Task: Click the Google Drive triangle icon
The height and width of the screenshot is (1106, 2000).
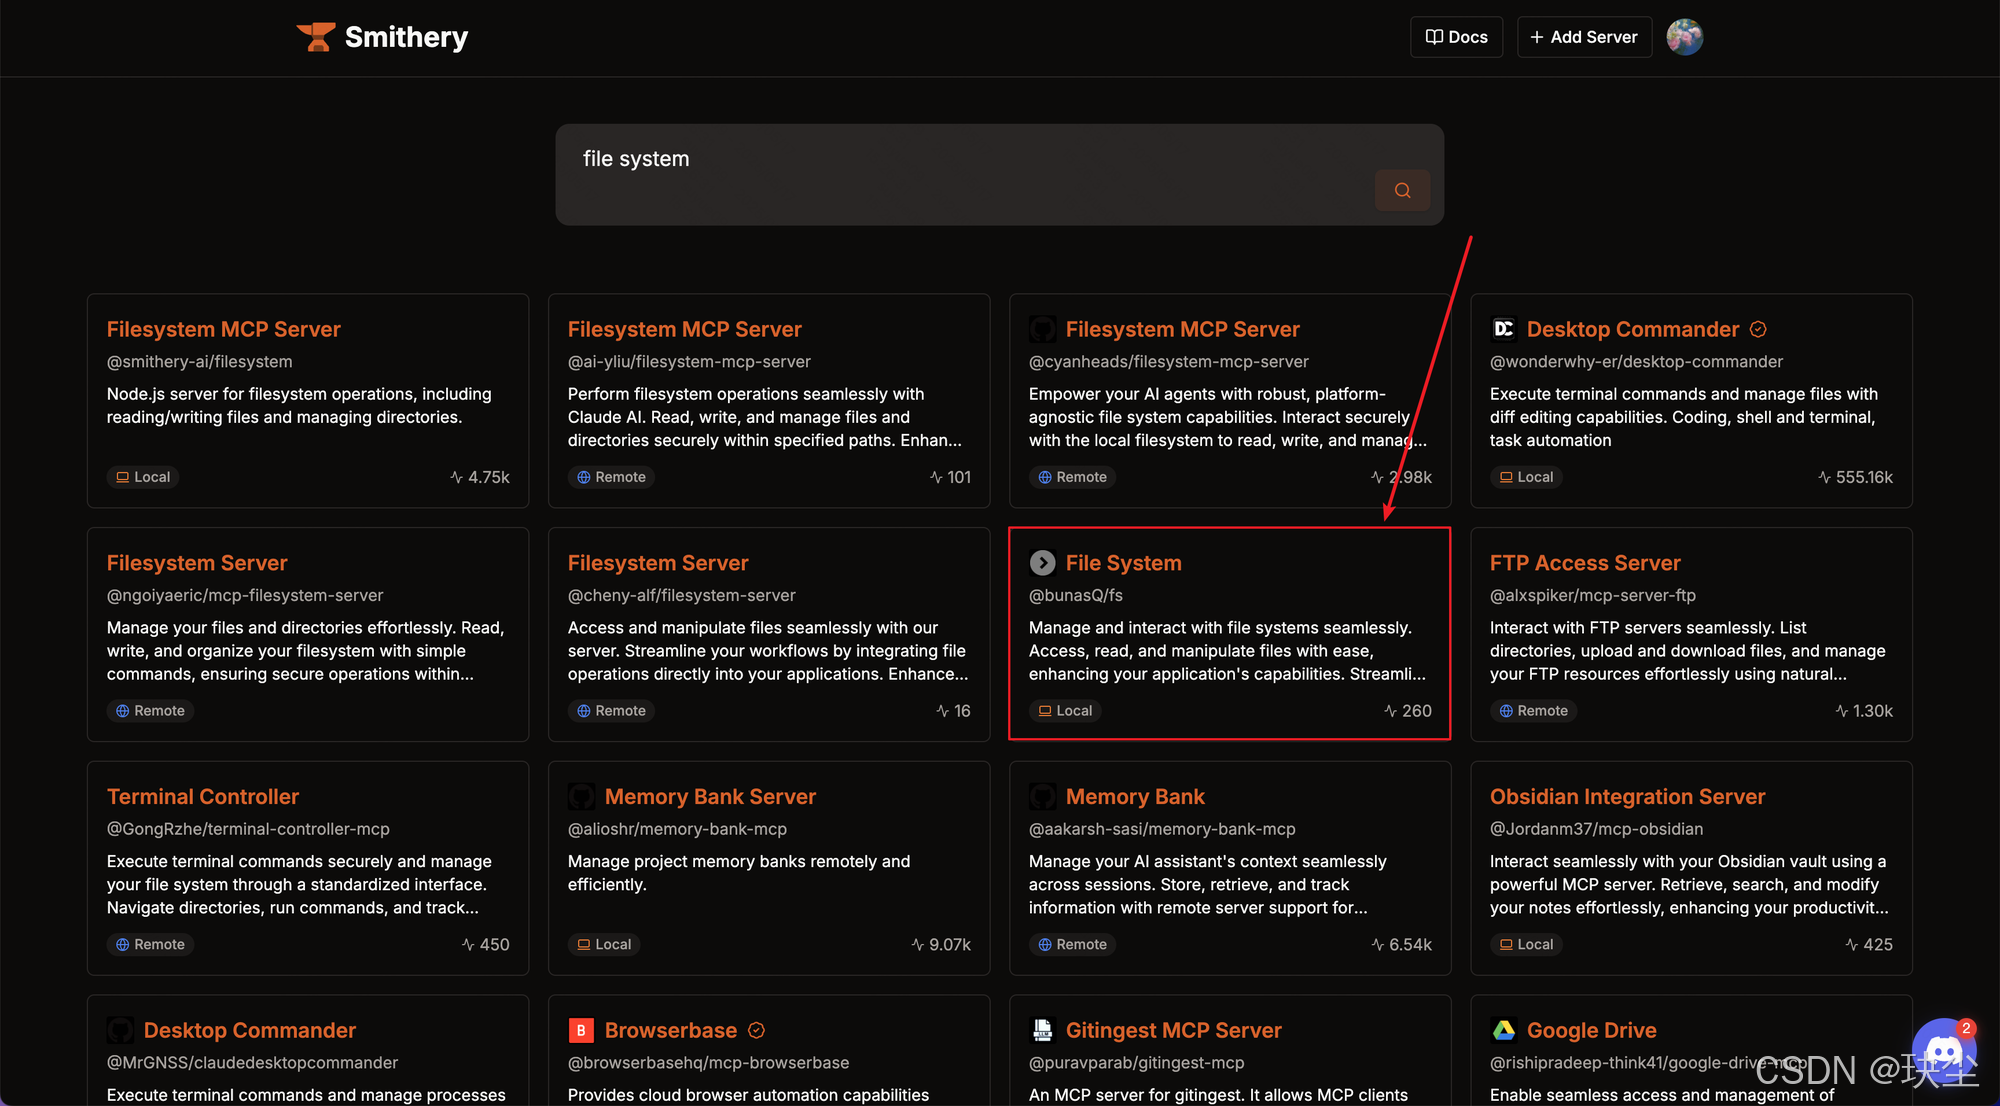Action: click(1503, 1030)
